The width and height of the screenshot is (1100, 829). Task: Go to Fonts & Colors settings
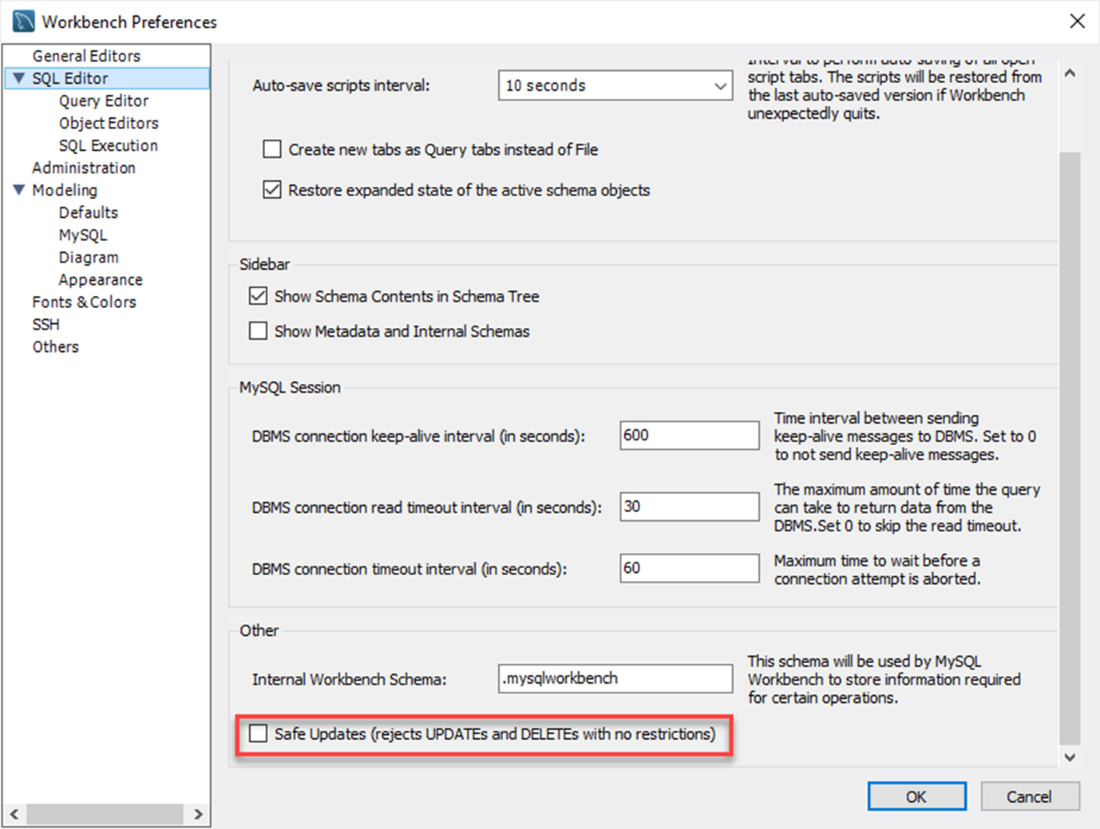(x=84, y=302)
